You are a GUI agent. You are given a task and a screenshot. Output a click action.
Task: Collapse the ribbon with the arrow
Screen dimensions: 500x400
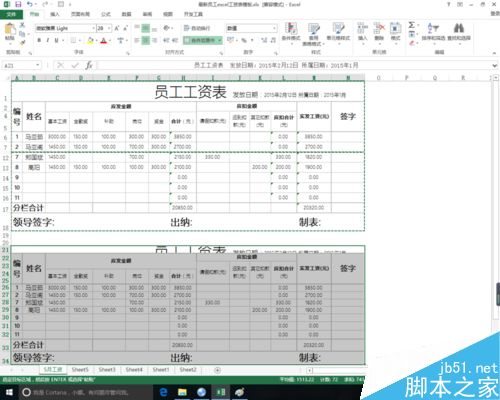(494, 53)
